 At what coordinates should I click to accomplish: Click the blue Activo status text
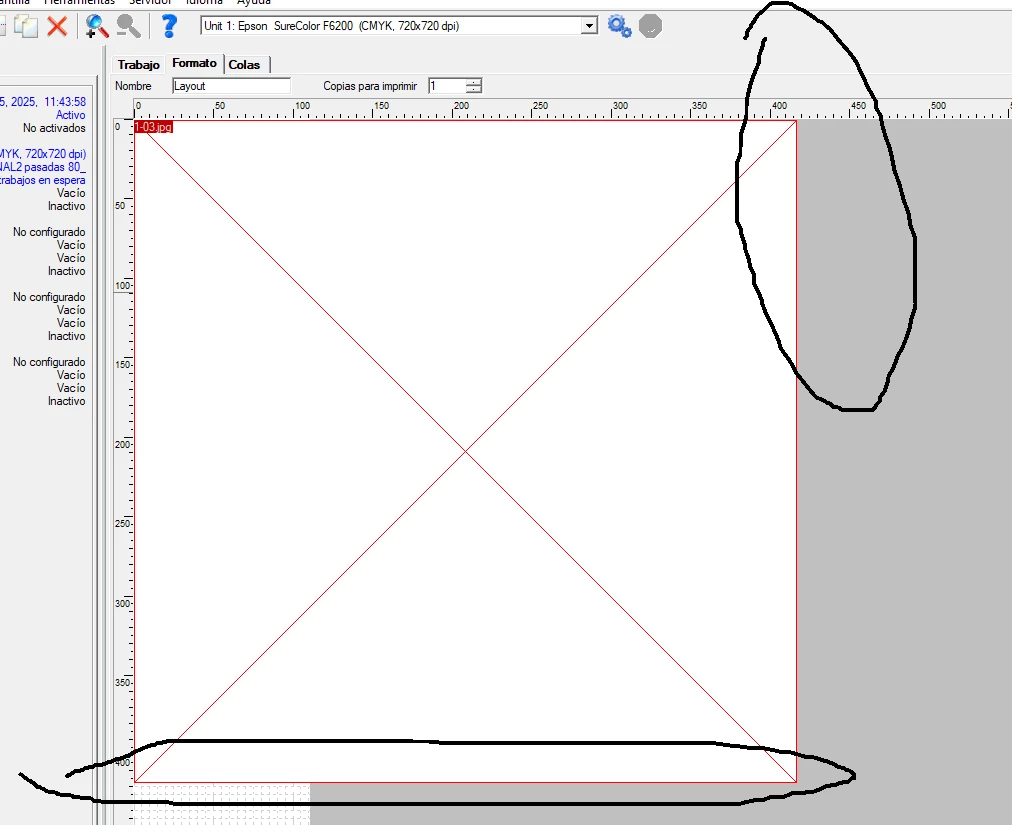point(70,115)
